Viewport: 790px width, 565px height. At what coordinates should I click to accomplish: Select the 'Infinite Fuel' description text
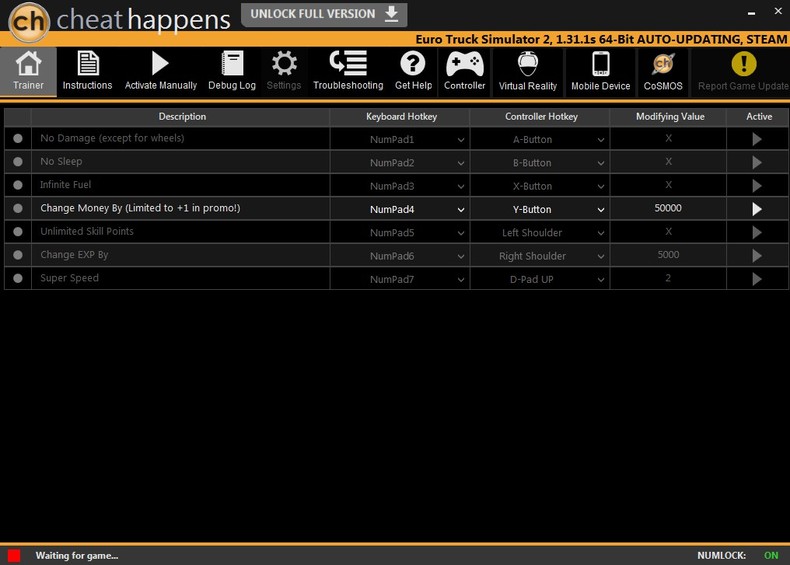[65, 184]
